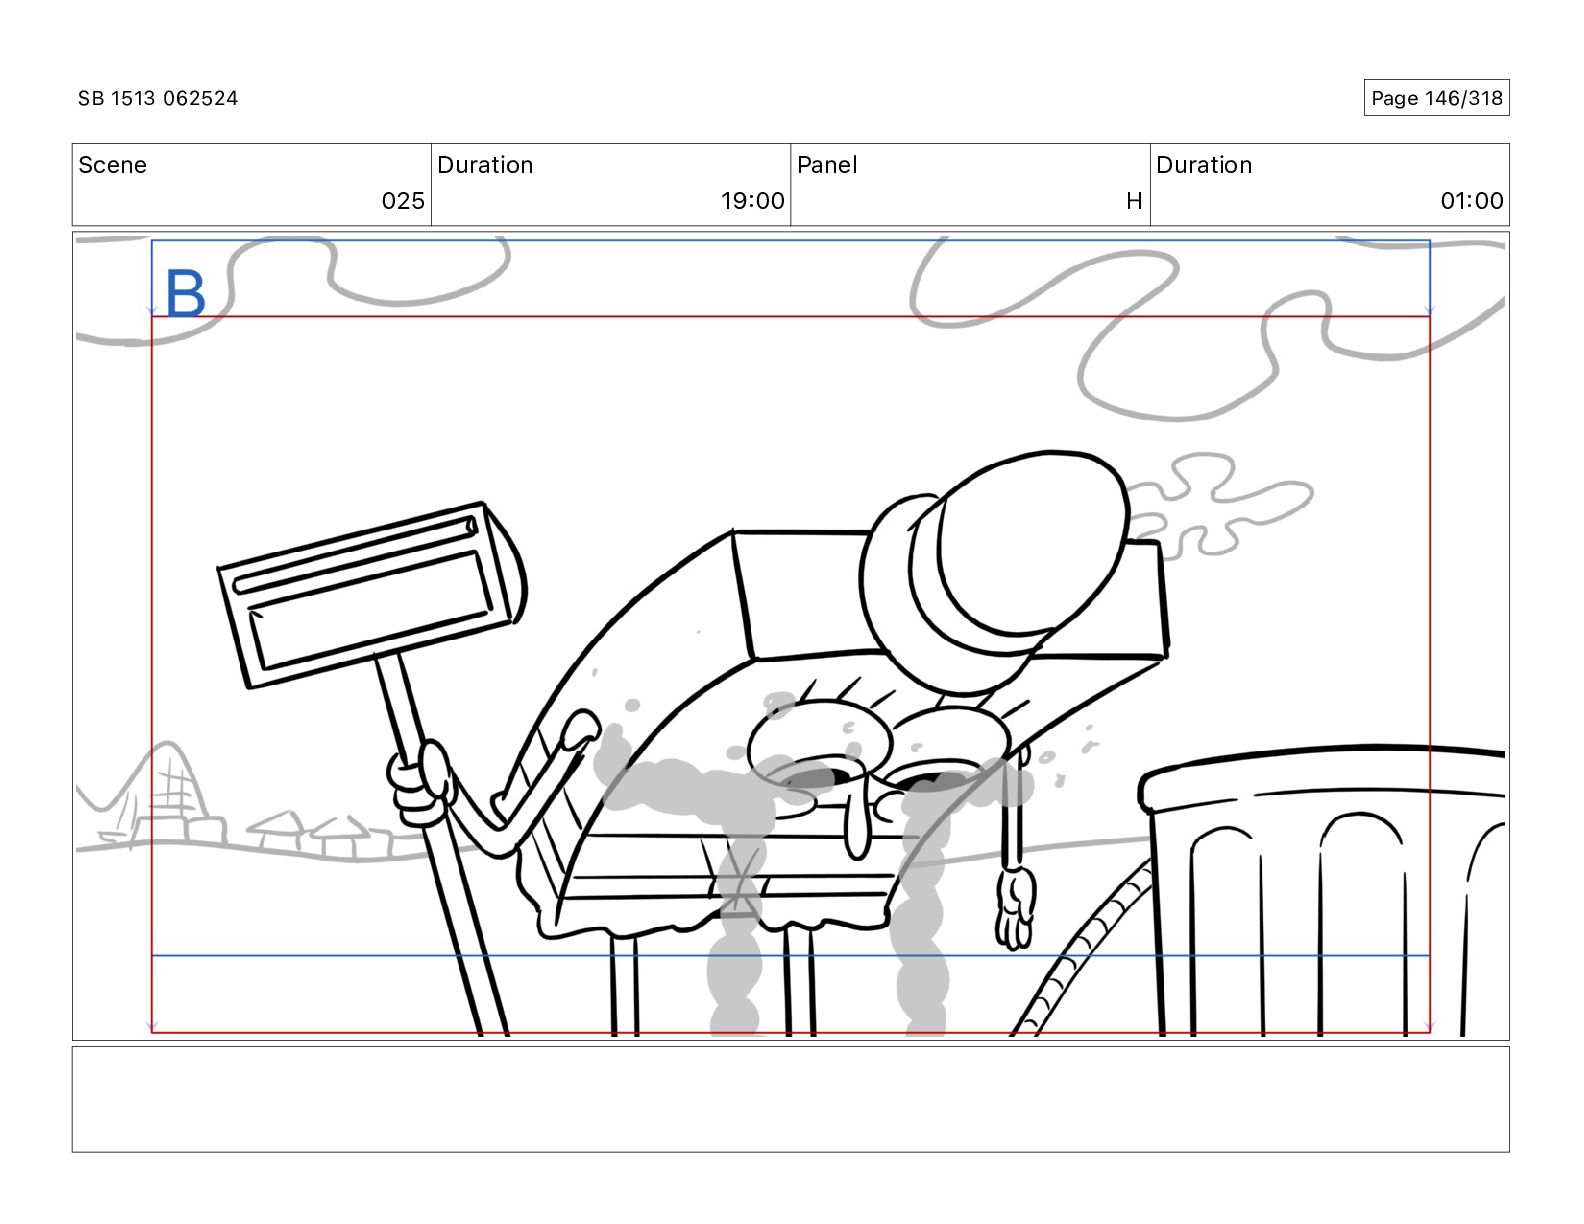The height and width of the screenshot is (1224, 1584).
Task: Click the panel letter 'H'
Action: pos(1134,201)
